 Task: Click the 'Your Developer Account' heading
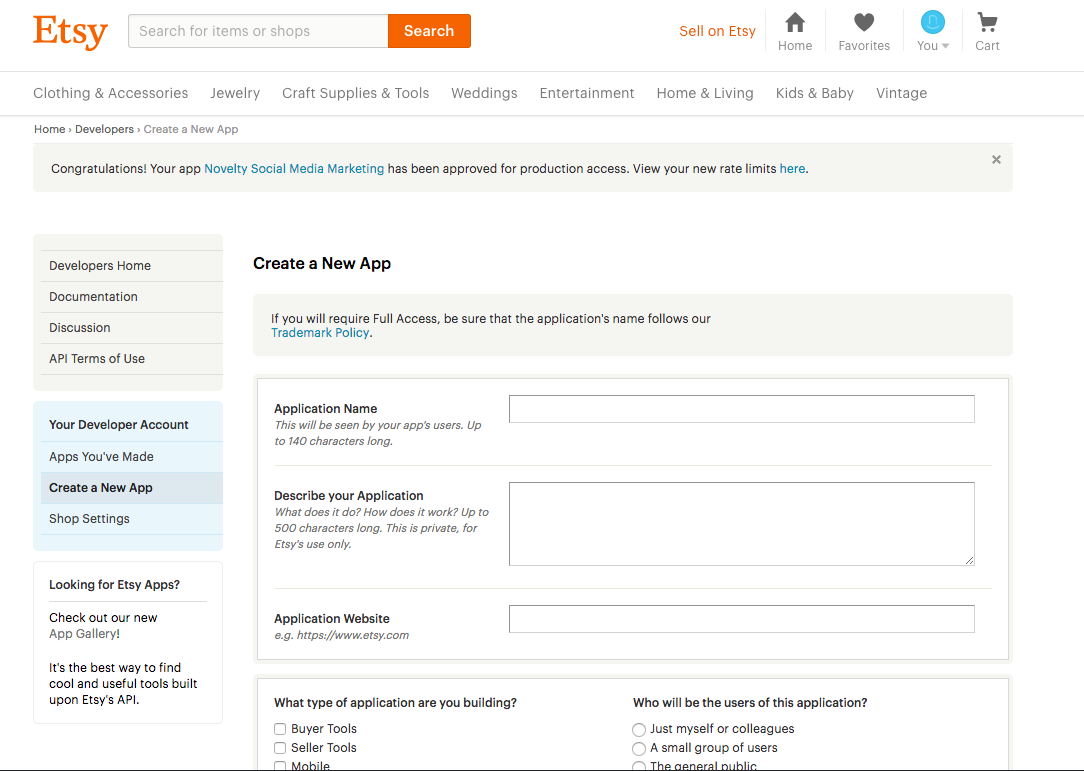119,425
